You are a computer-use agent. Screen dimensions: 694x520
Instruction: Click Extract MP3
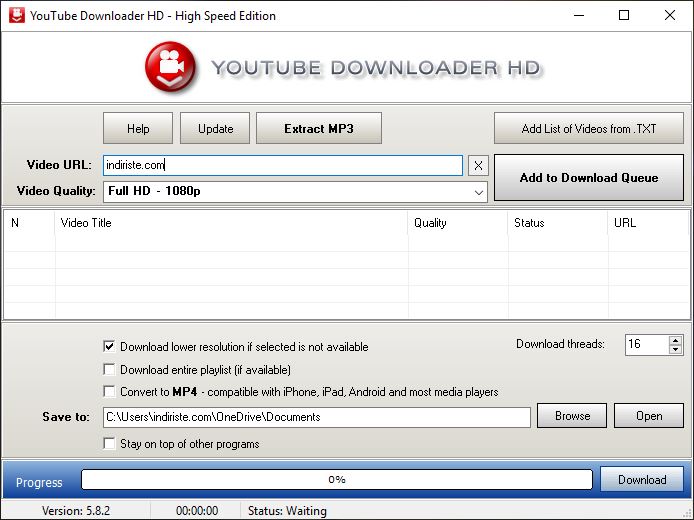tap(319, 128)
